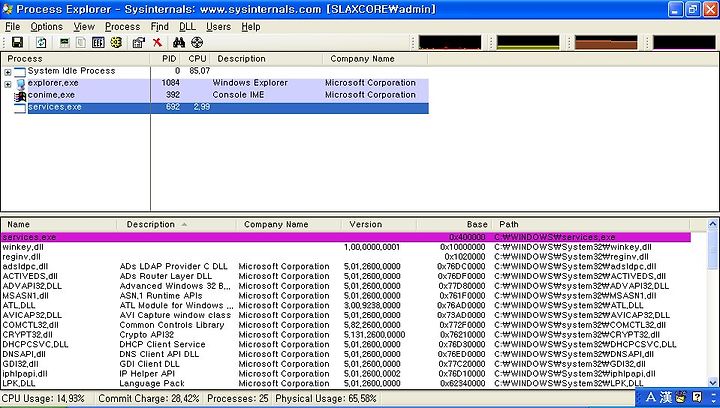
Task: Click the red X Kill Process icon
Action: point(158,43)
